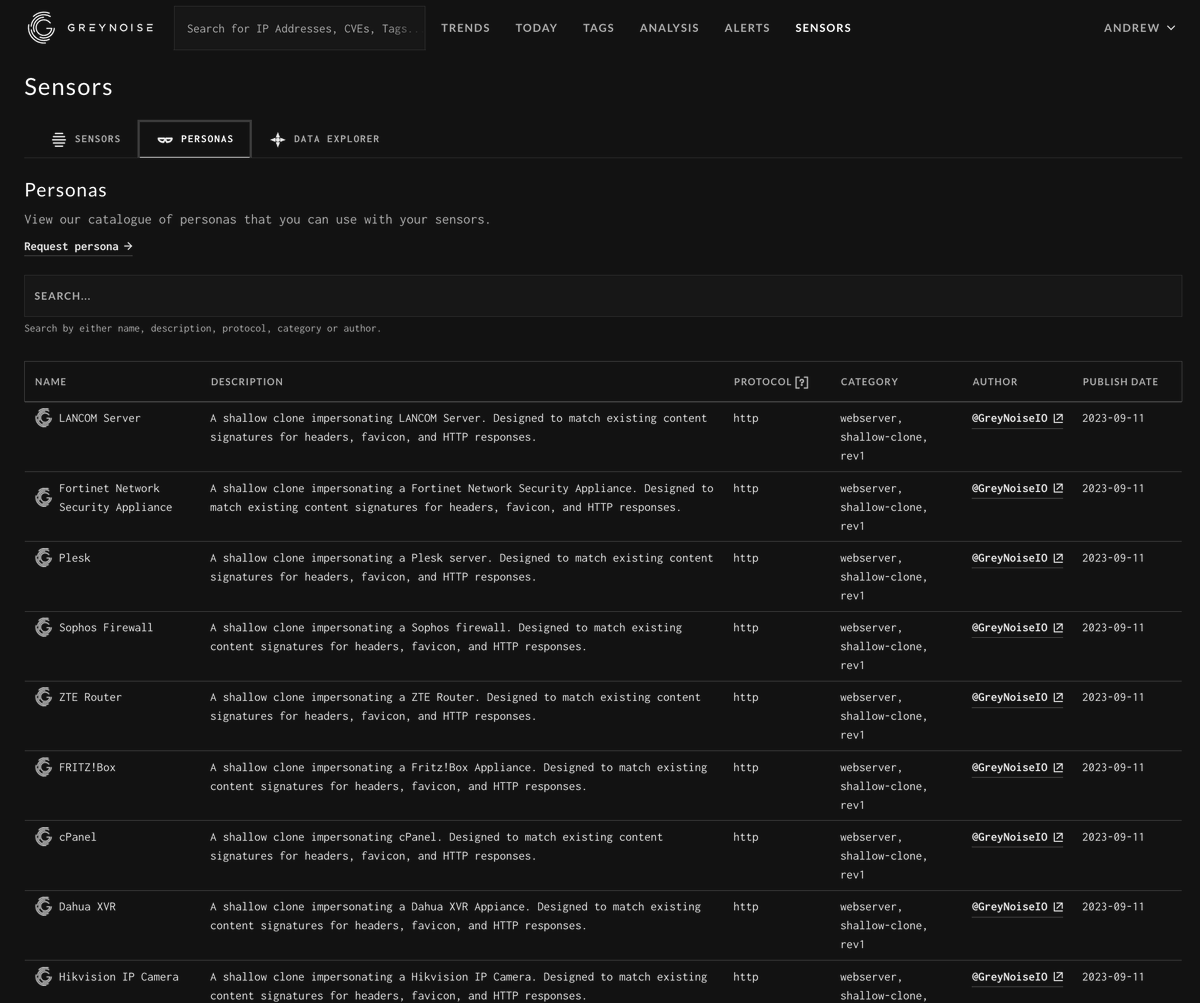
Task: Click the GreyNoise logo icon
Action: tap(41, 28)
